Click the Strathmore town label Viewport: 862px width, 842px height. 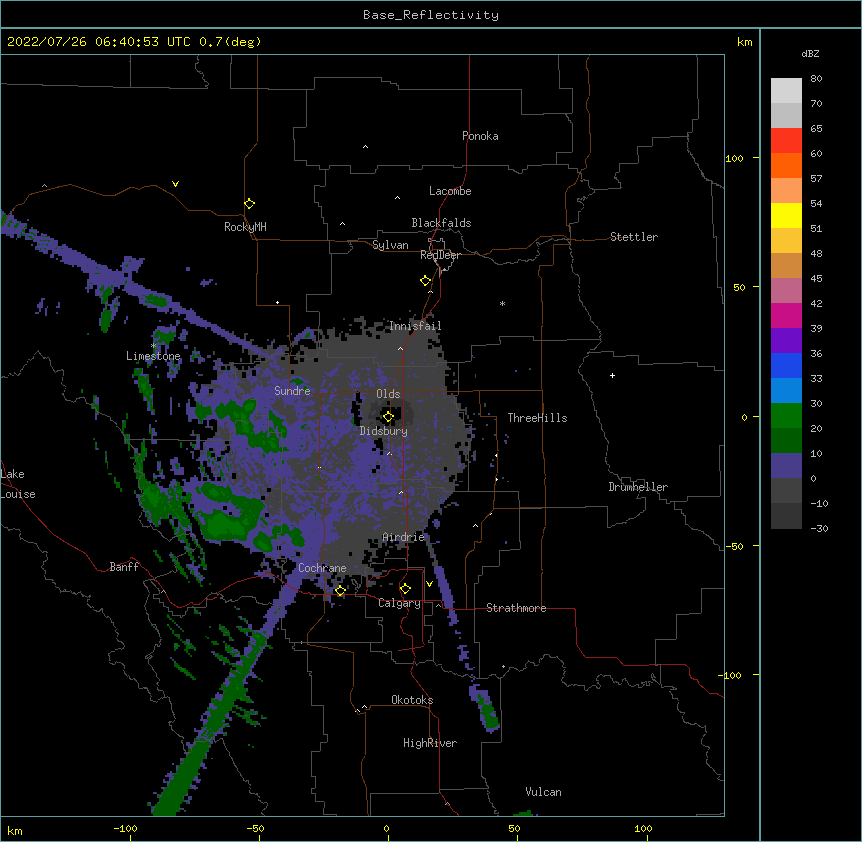tap(516, 608)
